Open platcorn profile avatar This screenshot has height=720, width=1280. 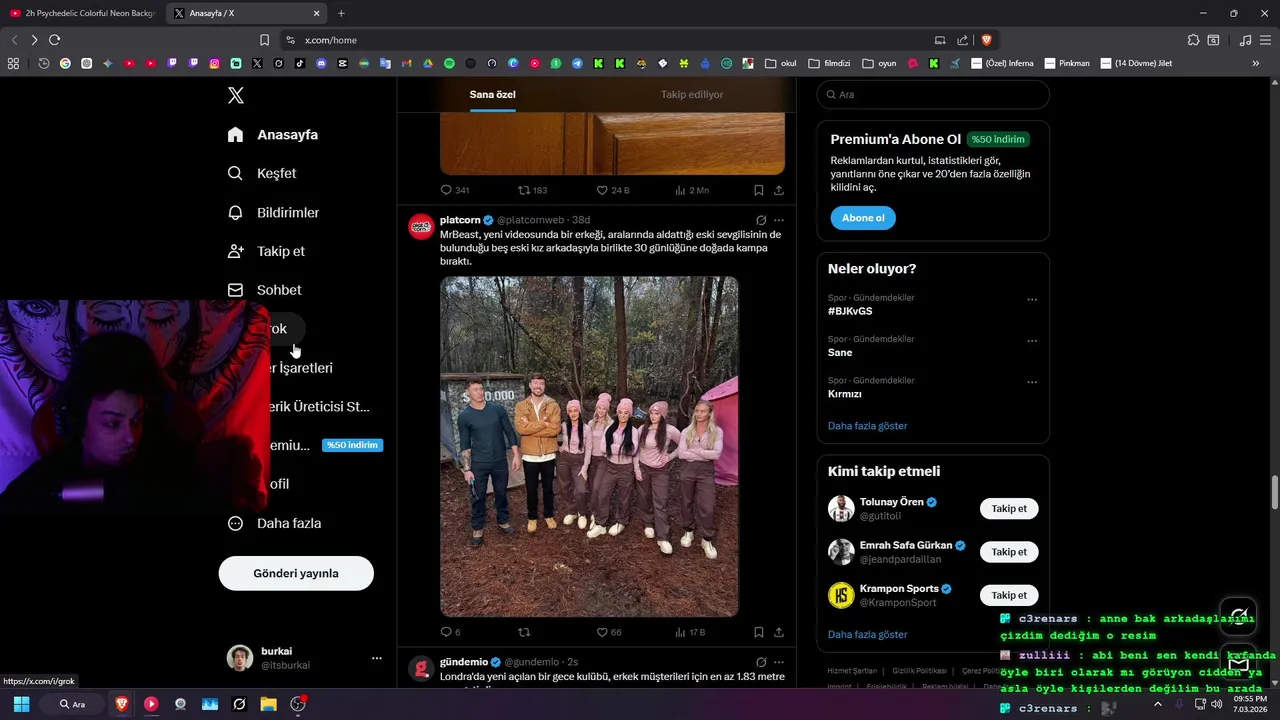click(421, 226)
